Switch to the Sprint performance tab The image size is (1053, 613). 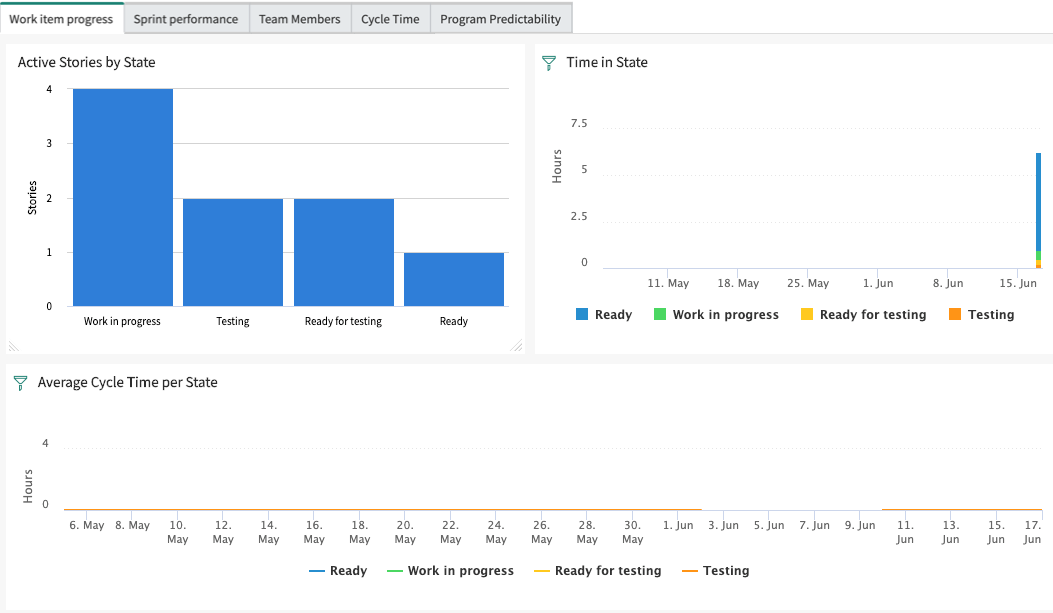(x=186, y=19)
